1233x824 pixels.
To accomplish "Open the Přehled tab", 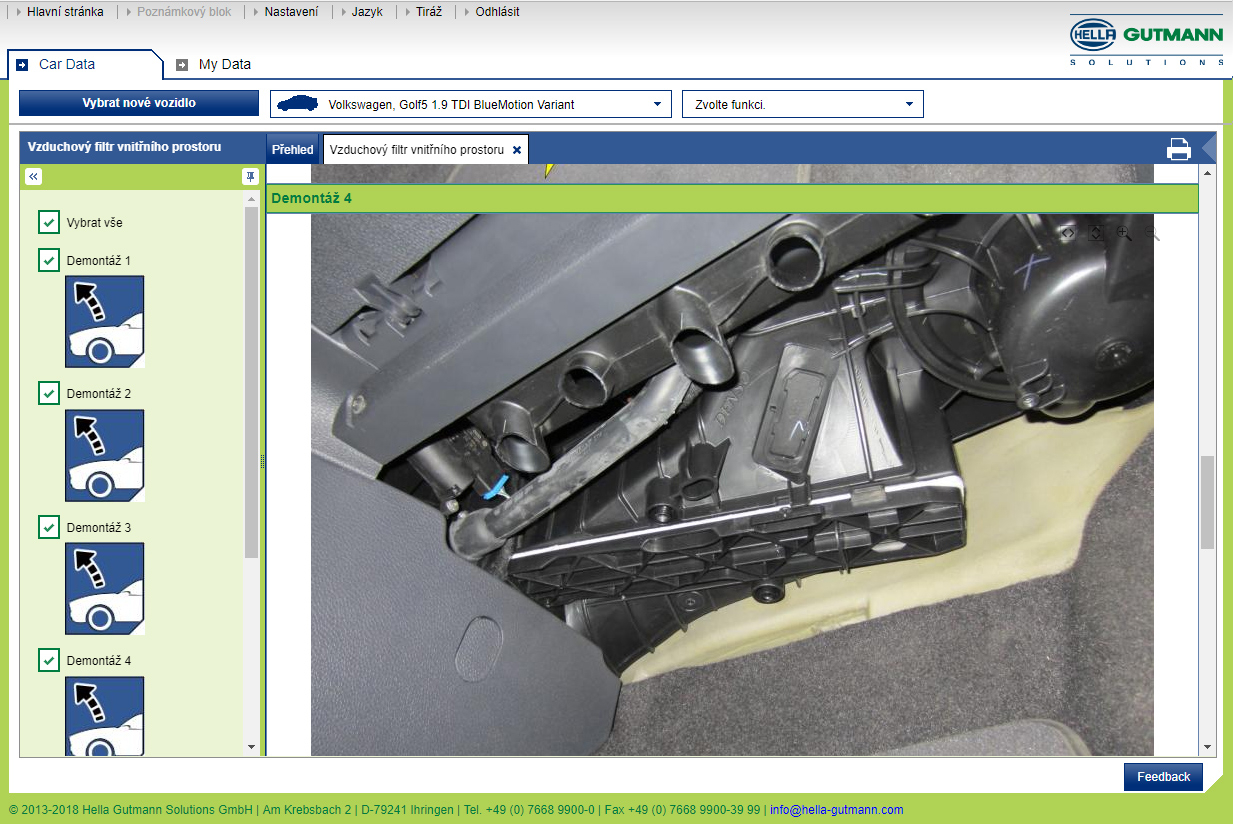I will click(293, 149).
